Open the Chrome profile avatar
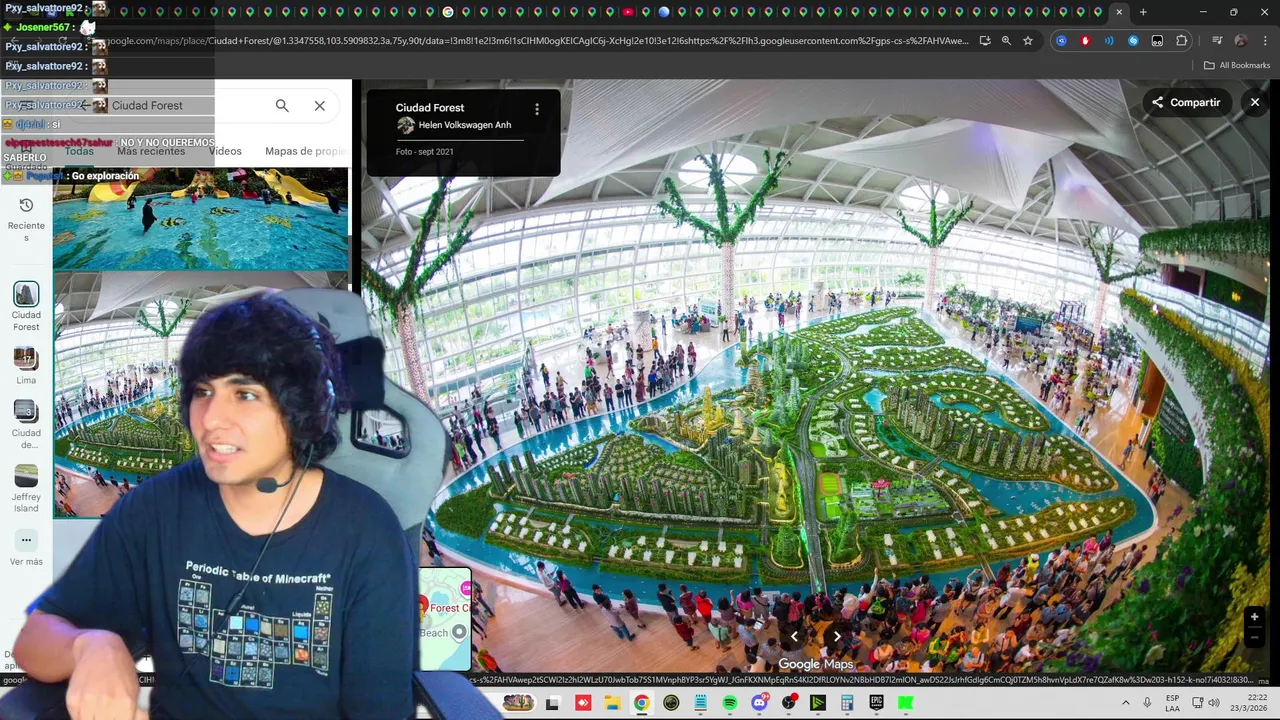The height and width of the screenshot is (720, 1280). 1241,41
